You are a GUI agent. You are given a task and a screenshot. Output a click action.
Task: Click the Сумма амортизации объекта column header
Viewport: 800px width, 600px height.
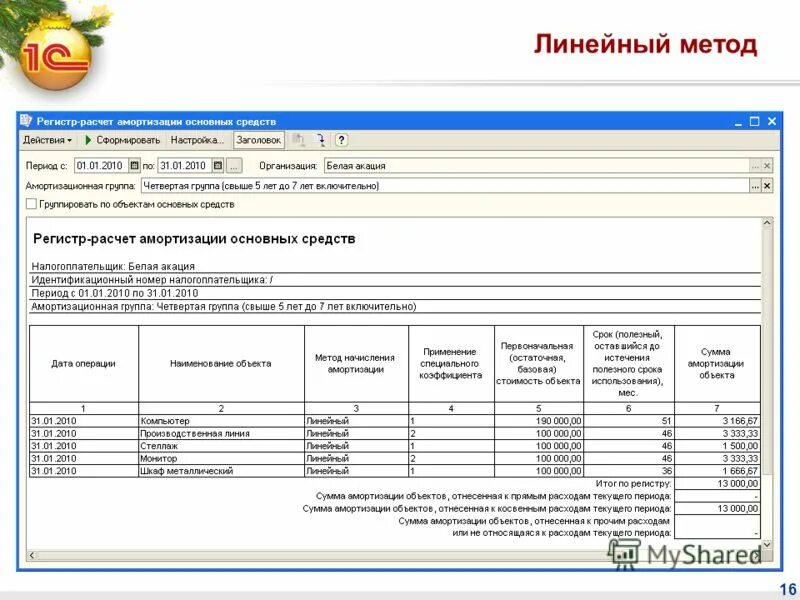(x=717, y=364)
